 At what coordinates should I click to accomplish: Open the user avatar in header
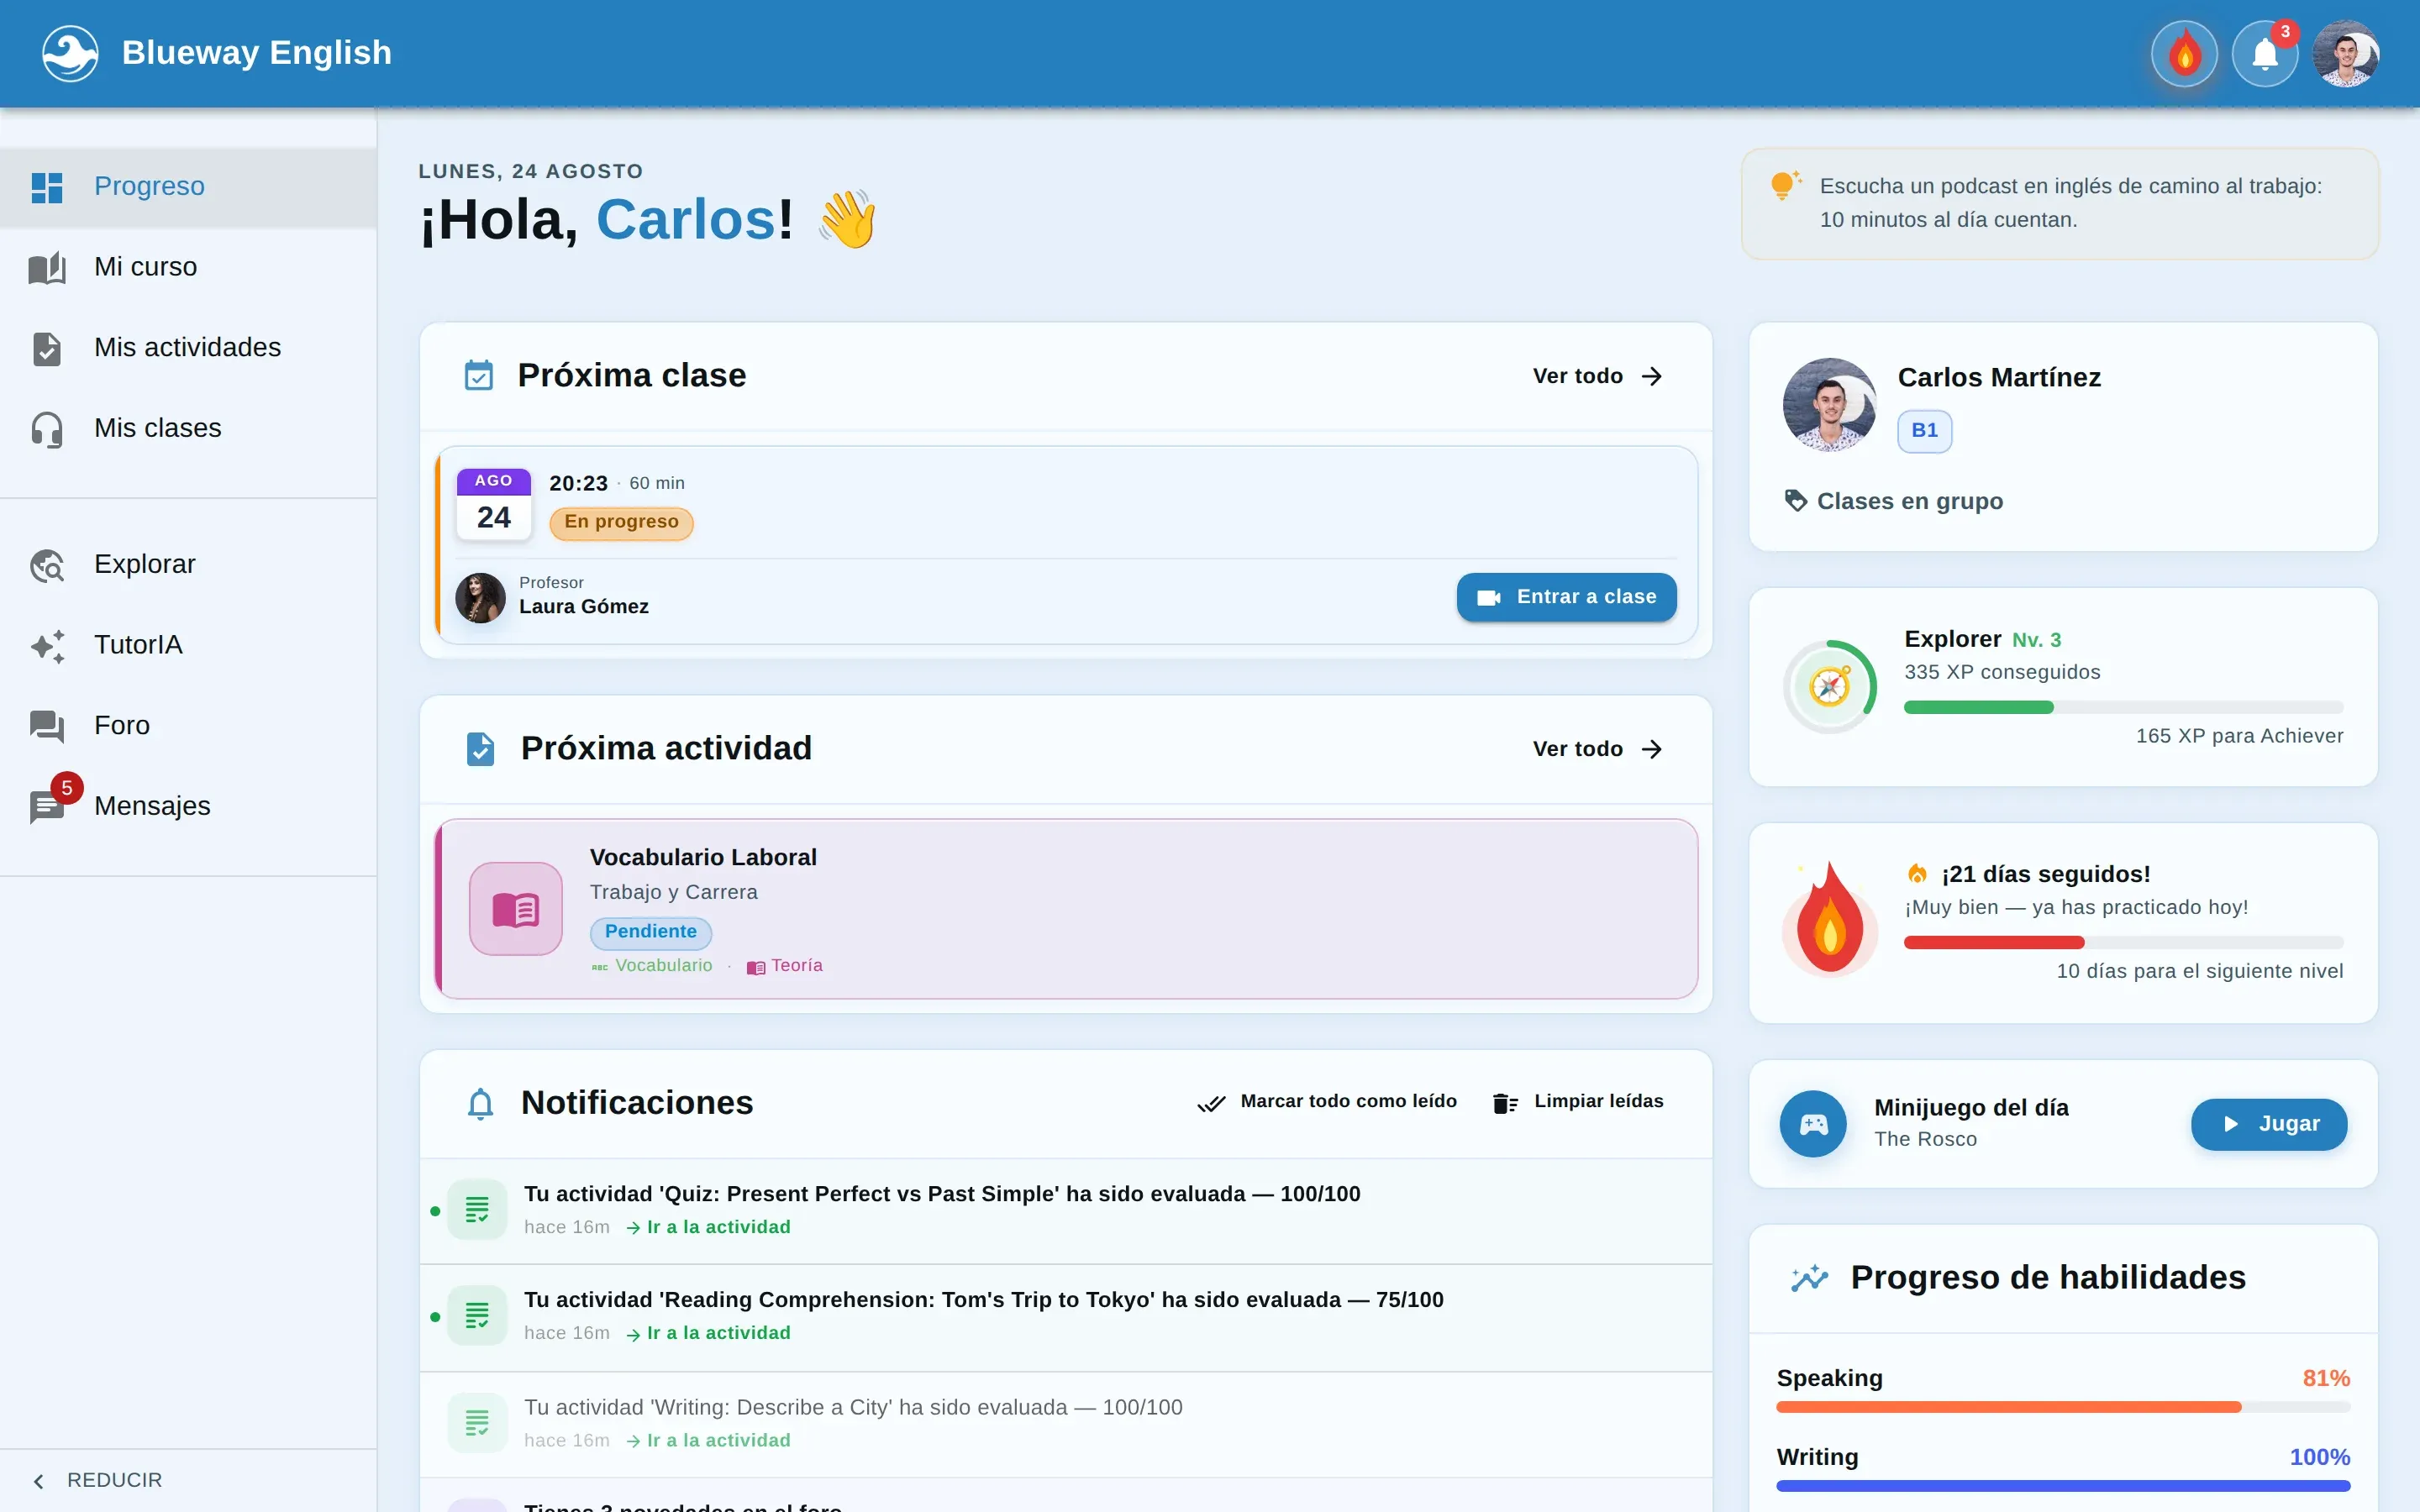tap(2346, 53)
